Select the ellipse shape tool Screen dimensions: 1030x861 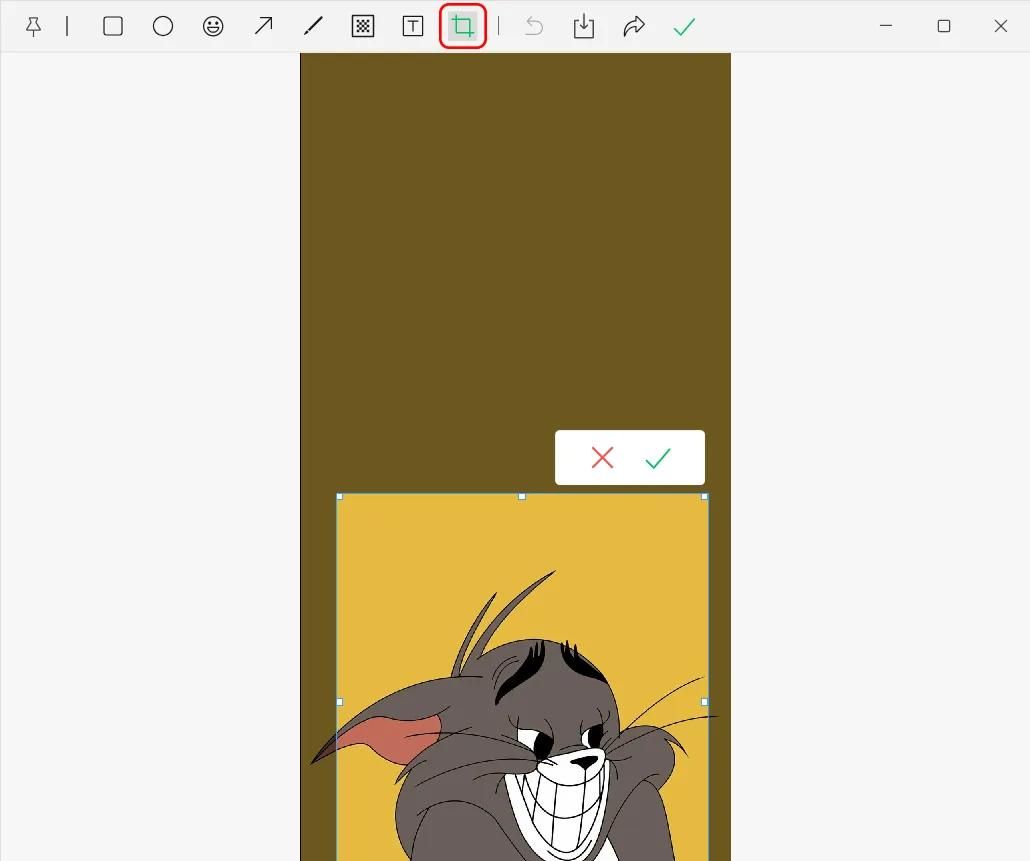(x=163, y=27)
